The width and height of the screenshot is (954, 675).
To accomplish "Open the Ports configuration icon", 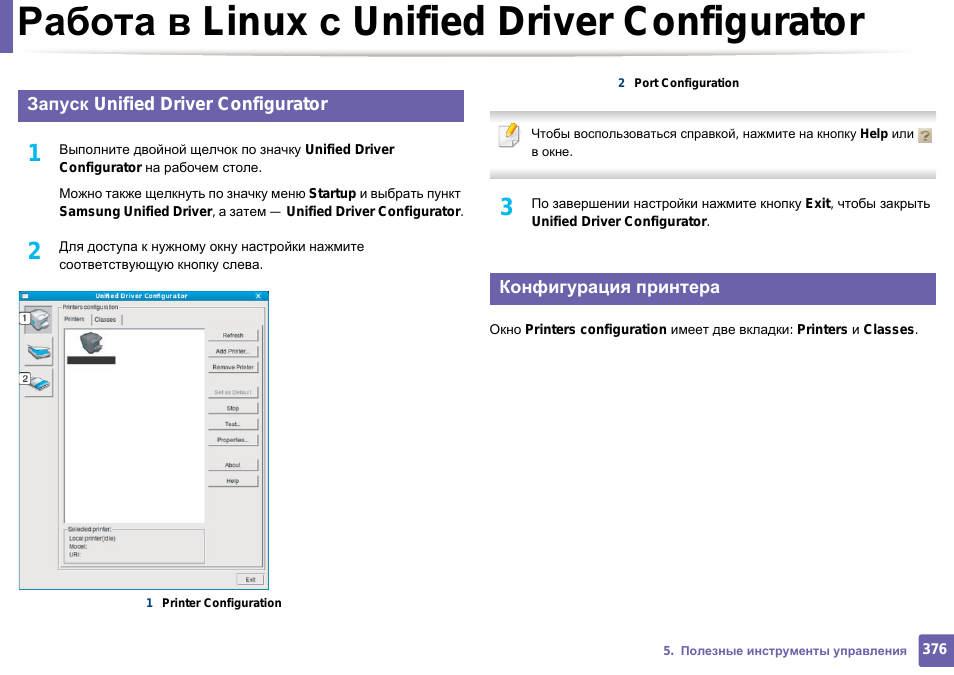I will click(38, 383).
